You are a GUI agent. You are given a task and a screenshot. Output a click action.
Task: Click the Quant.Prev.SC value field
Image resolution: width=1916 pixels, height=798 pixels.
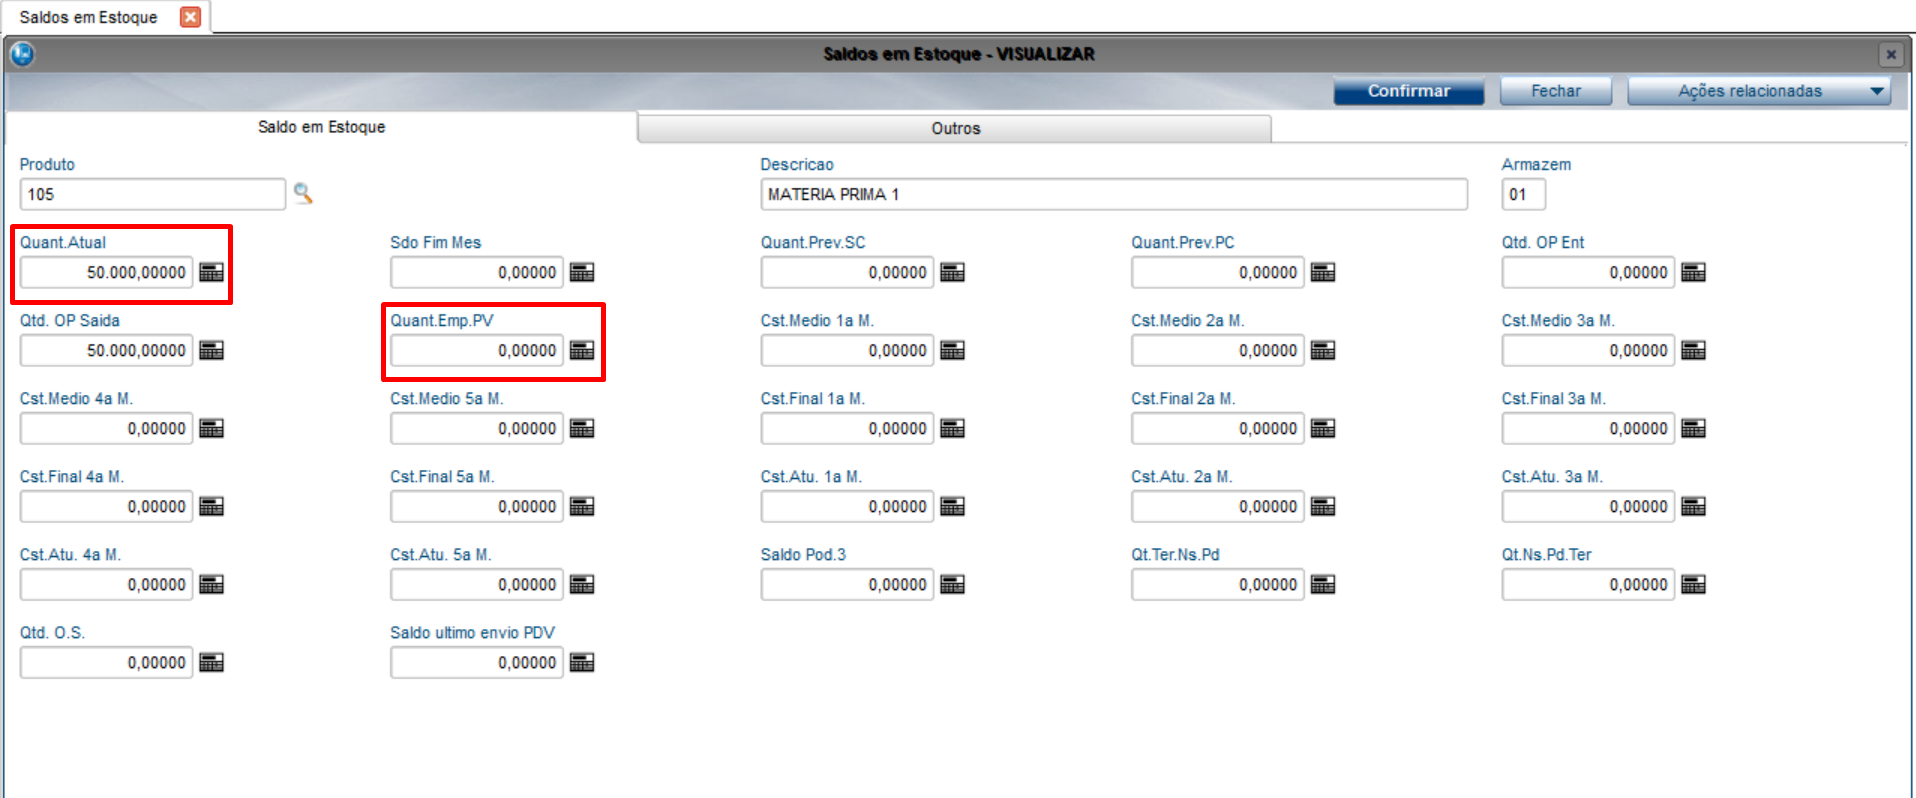[847, 272]
